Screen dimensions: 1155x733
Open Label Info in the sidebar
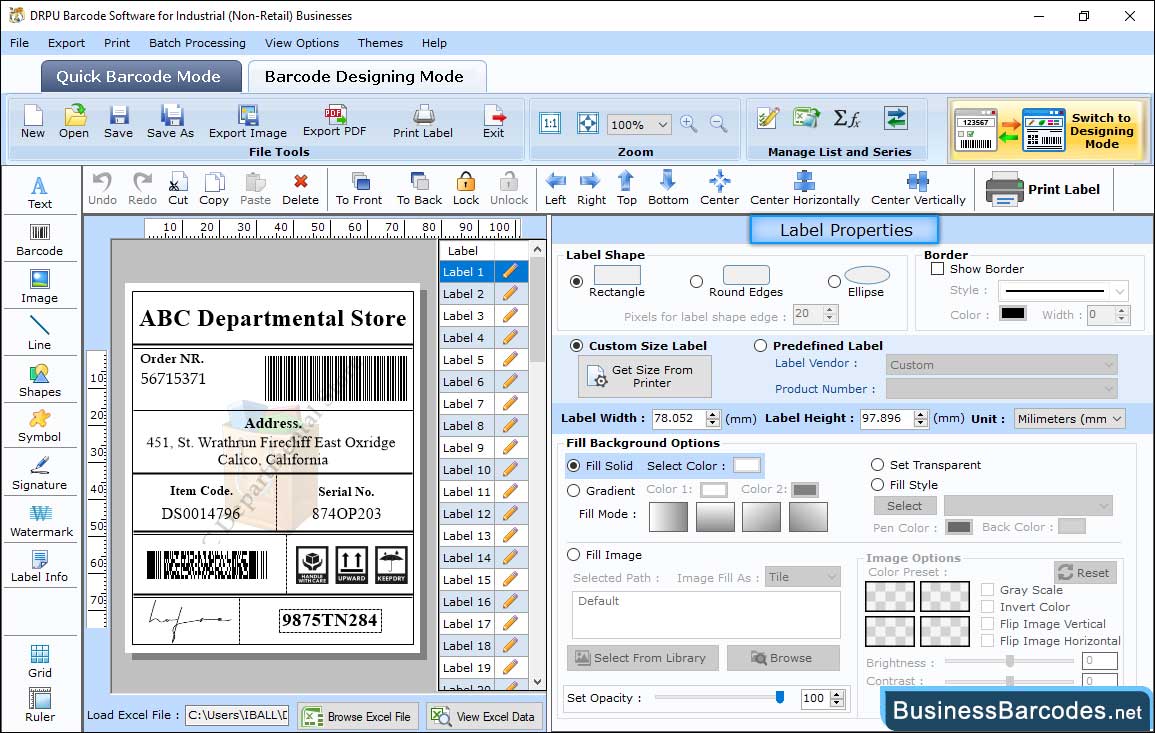coord(40,567)
